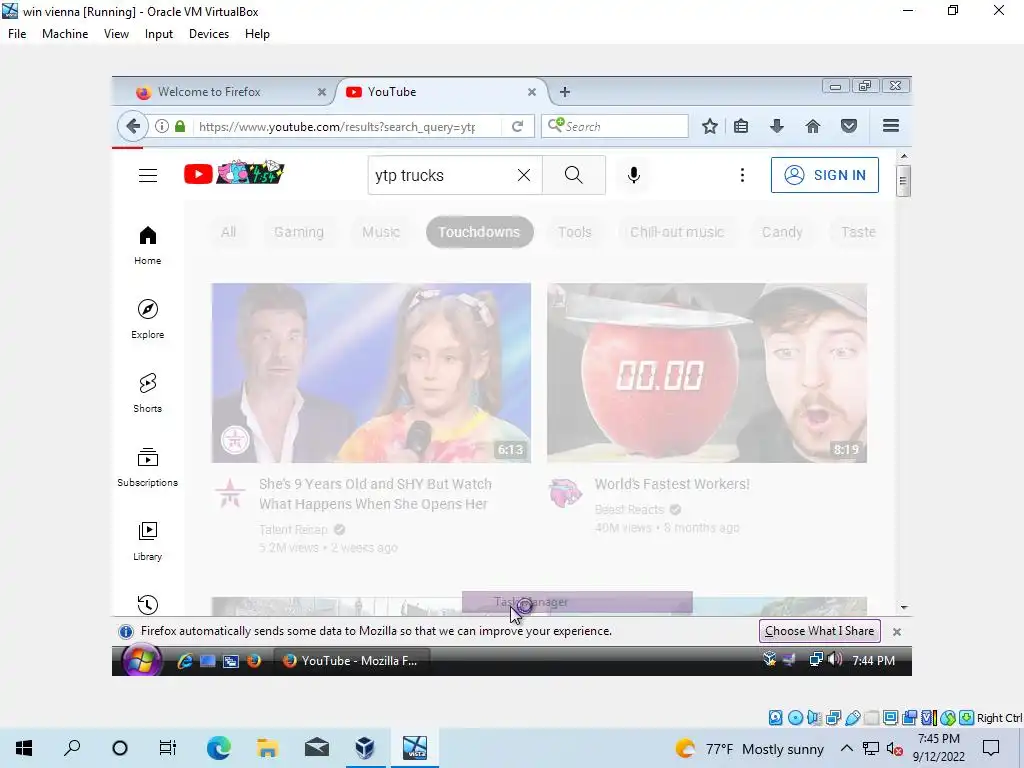Click the YouTube logo
Viewport: 1024px width, 768px height.
pos(234,174)
